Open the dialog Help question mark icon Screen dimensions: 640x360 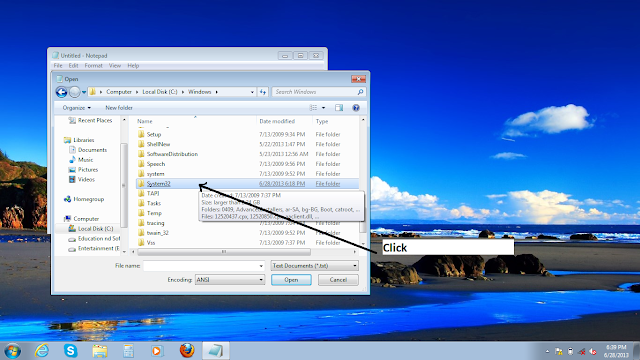coord(356,108)
